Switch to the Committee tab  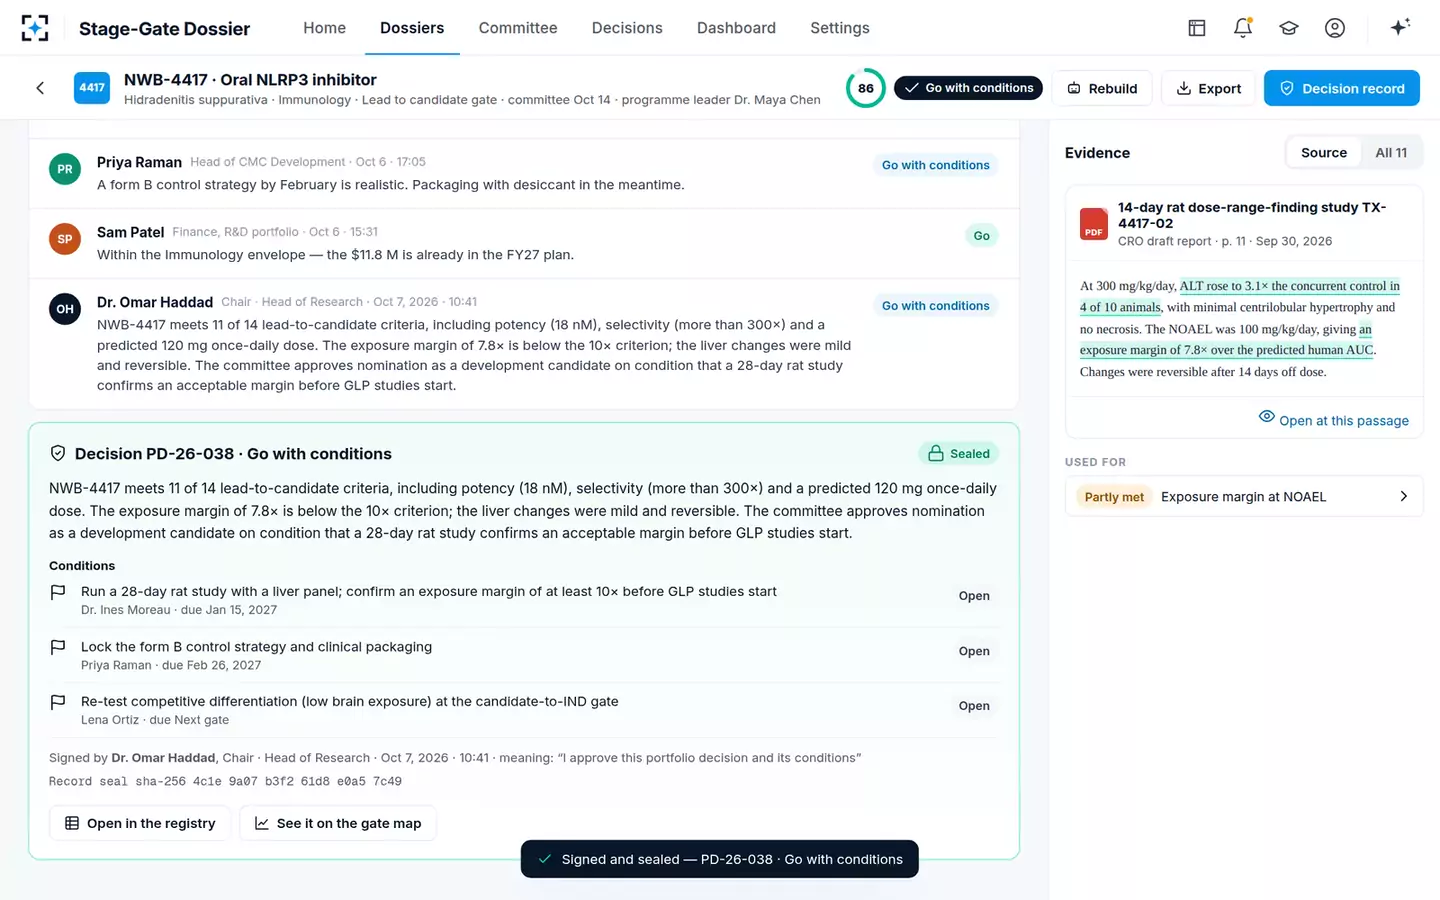518,28
